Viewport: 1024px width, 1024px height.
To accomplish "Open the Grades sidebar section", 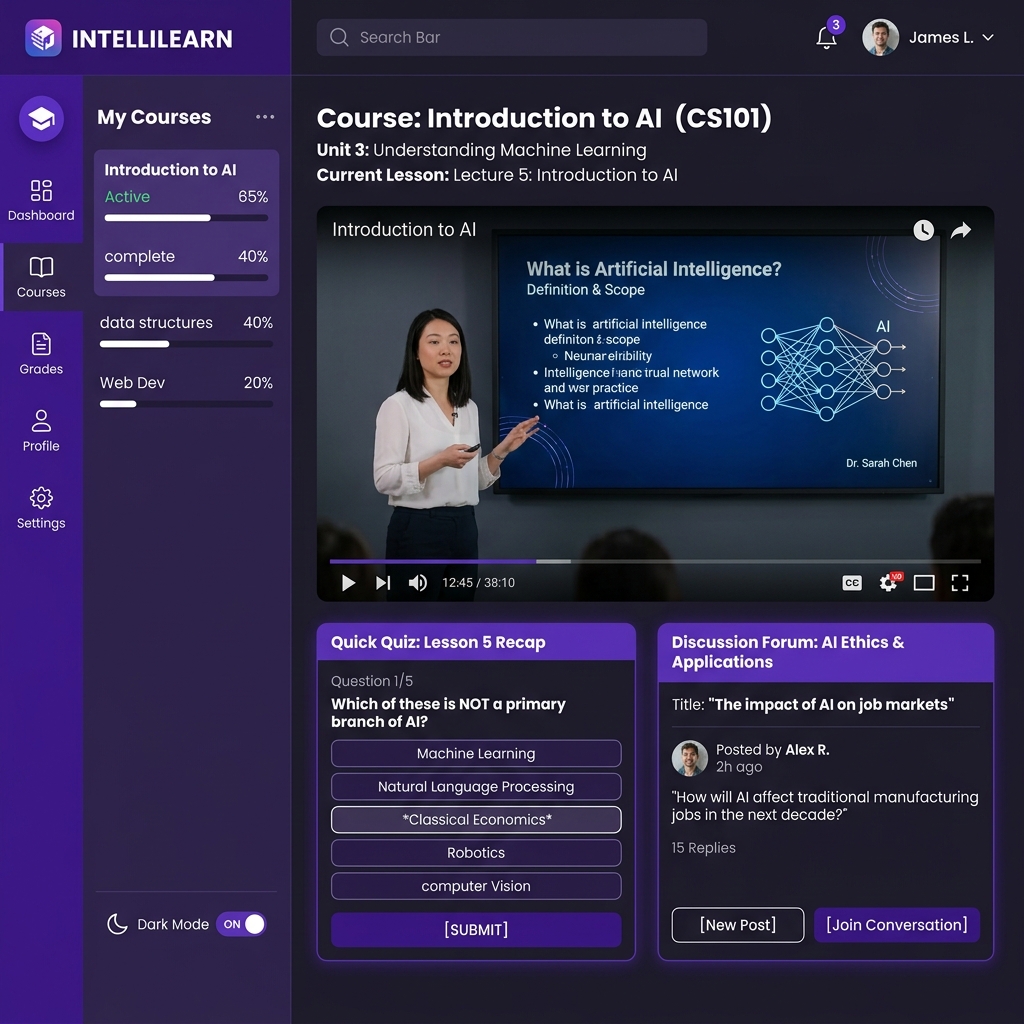I will click(x=41, y=355).
